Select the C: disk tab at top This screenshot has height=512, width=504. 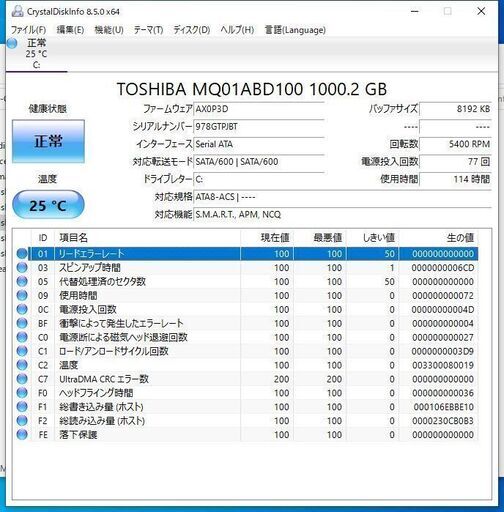pos(36,54)
